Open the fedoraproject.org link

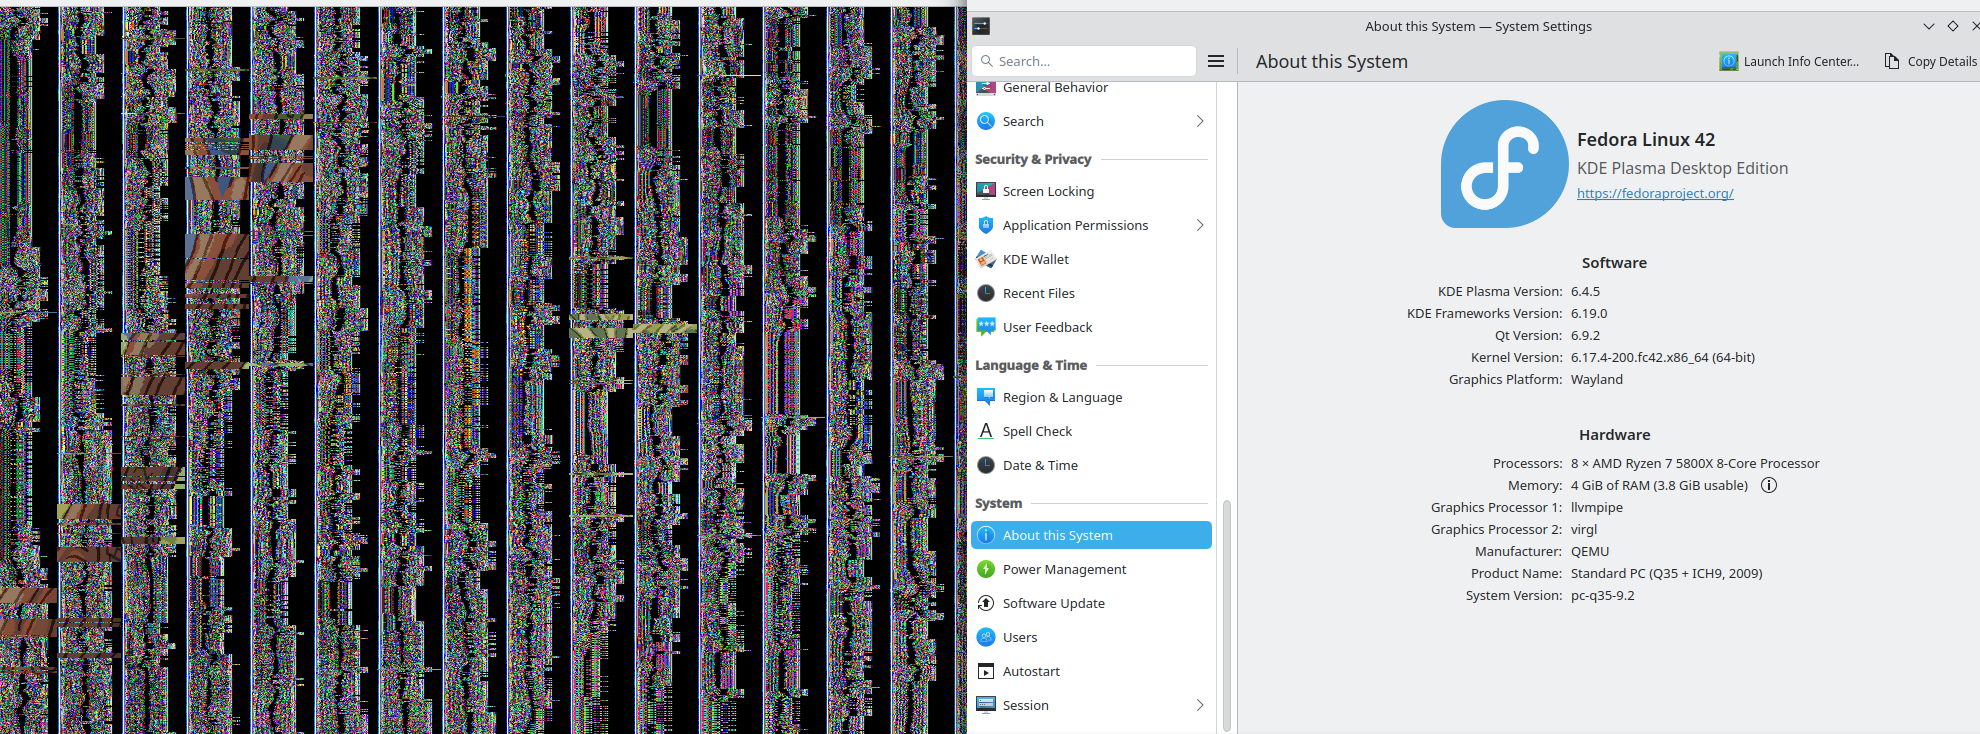coord(1655,193)
